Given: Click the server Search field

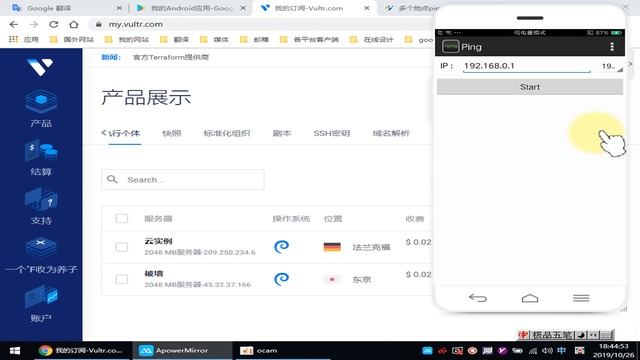Looking at the screenshot, I should 183,180.
